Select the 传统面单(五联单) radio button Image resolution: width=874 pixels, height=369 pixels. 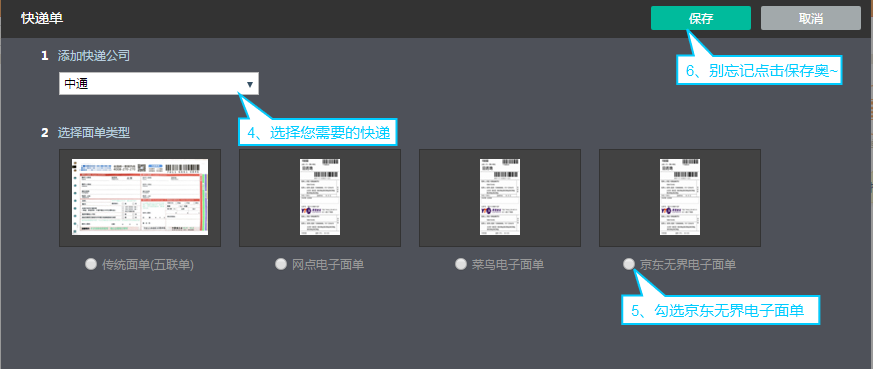(x=90, y=264)
